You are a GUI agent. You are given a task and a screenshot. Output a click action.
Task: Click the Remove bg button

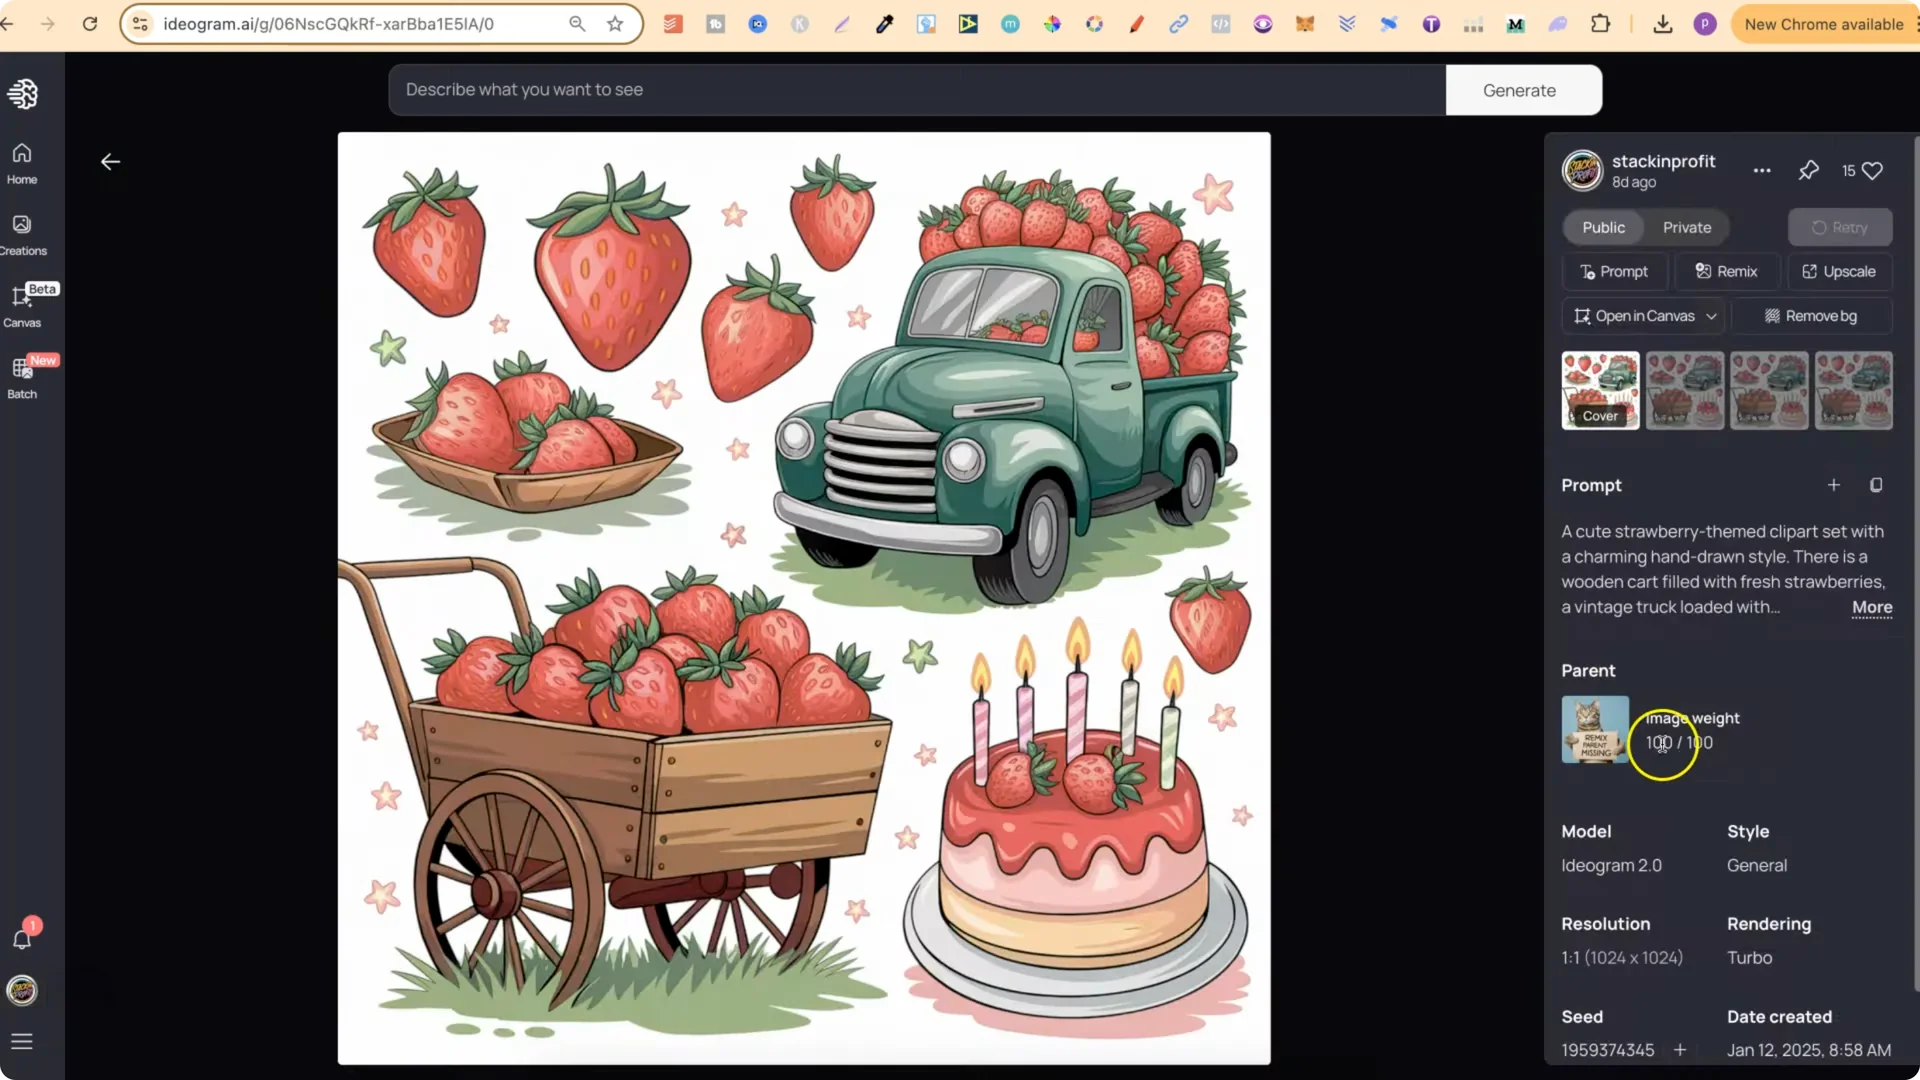pos(1810,316)
